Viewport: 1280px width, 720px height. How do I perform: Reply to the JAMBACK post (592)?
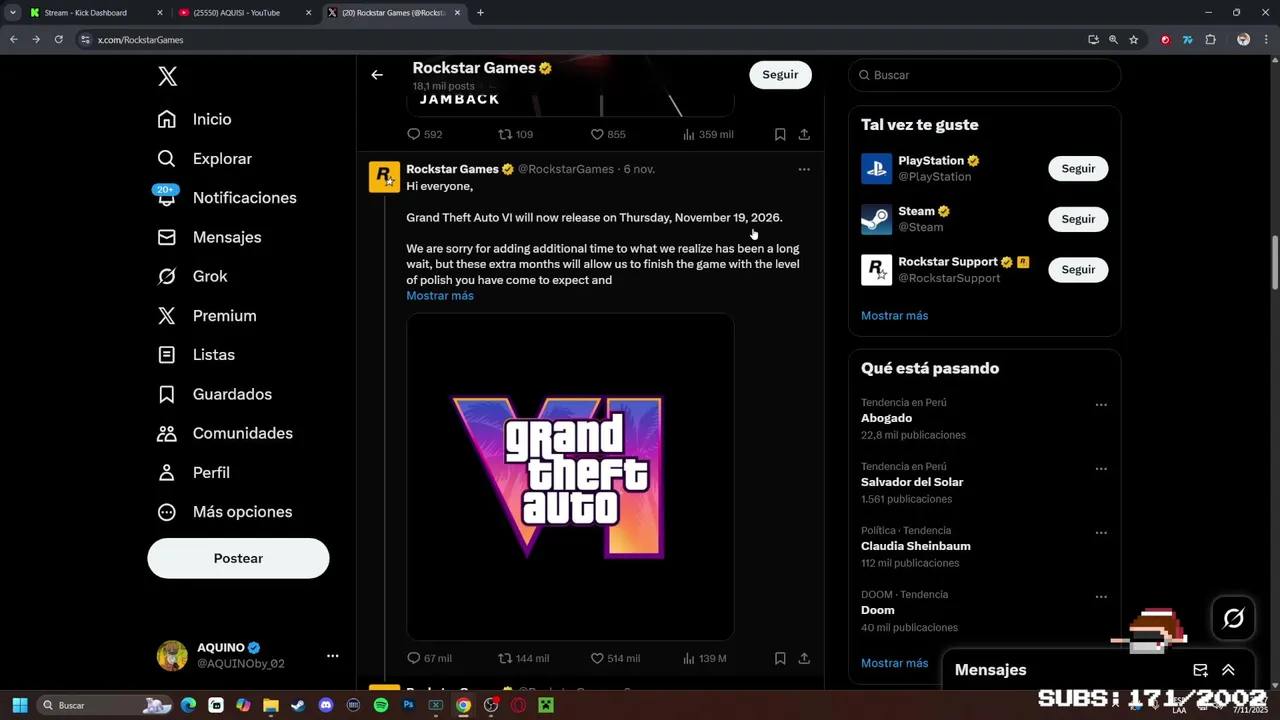coord(424,134)
